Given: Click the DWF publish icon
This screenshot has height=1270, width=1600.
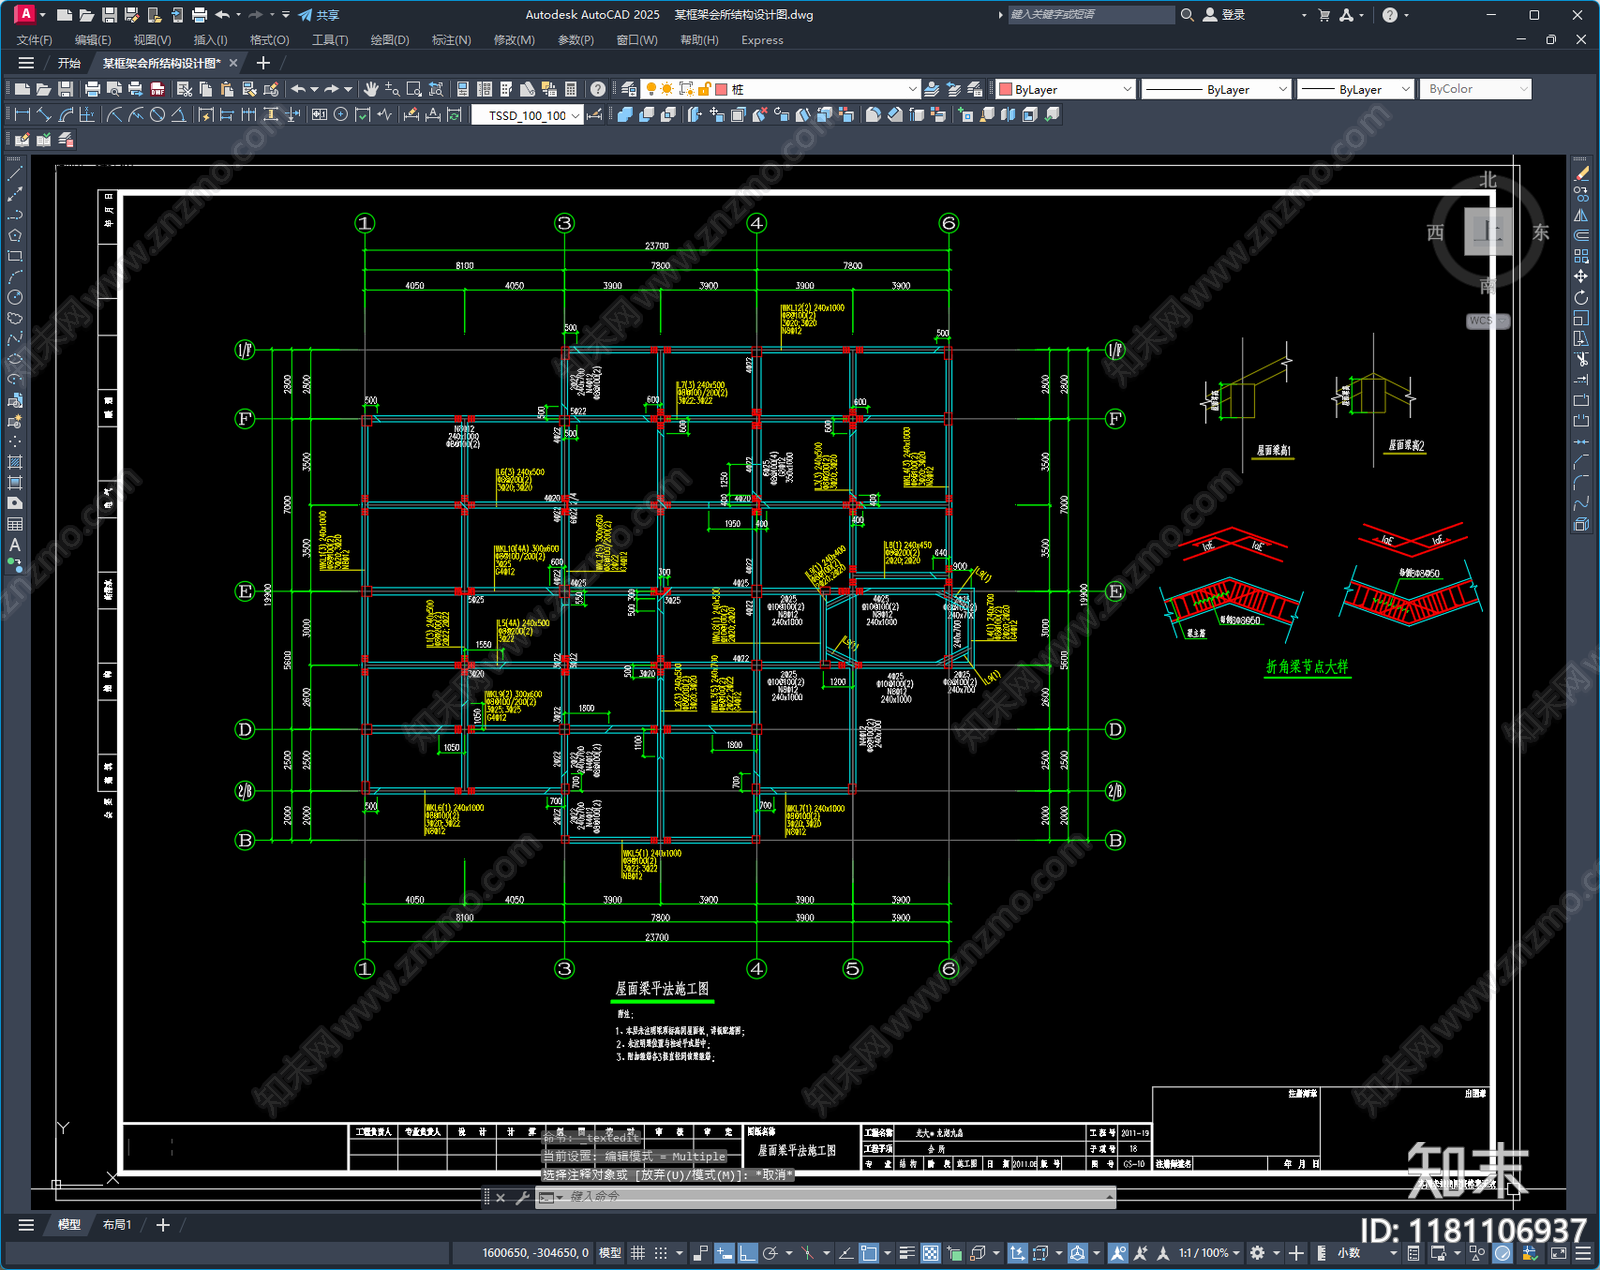Looking at the screenshot, I should [x=157, y=89].
